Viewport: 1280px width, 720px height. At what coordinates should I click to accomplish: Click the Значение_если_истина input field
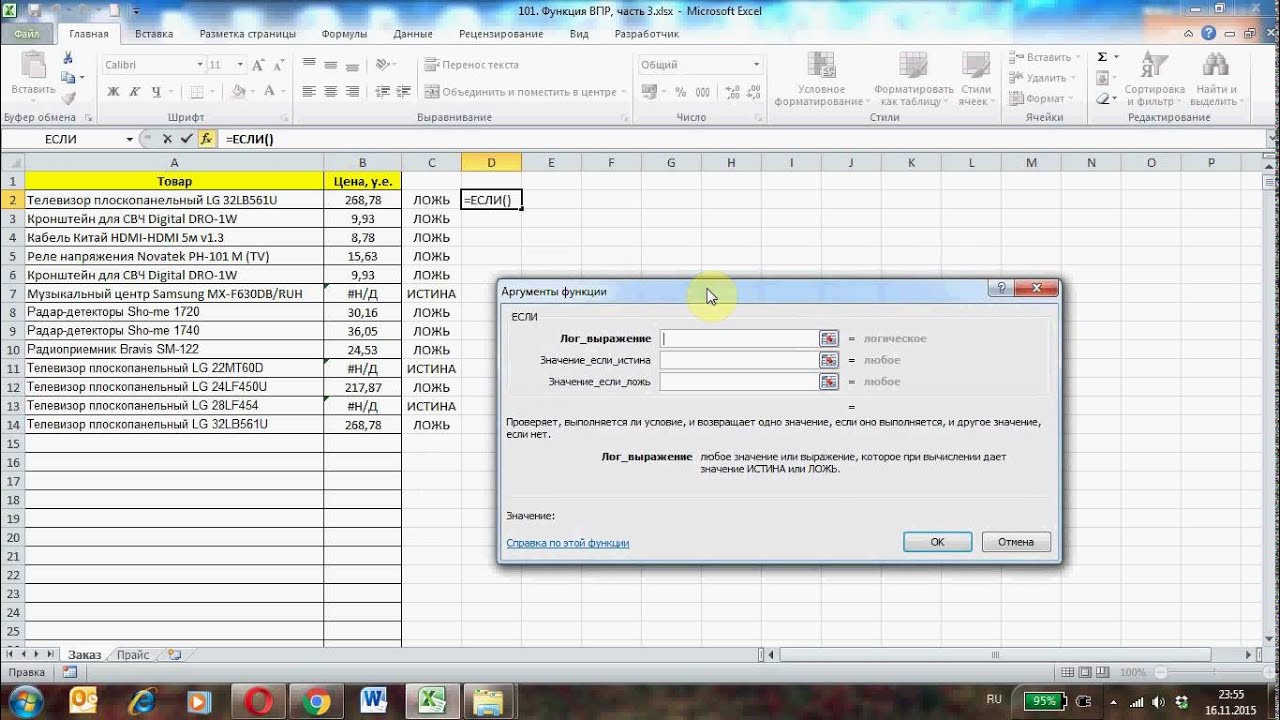point(740,360)
